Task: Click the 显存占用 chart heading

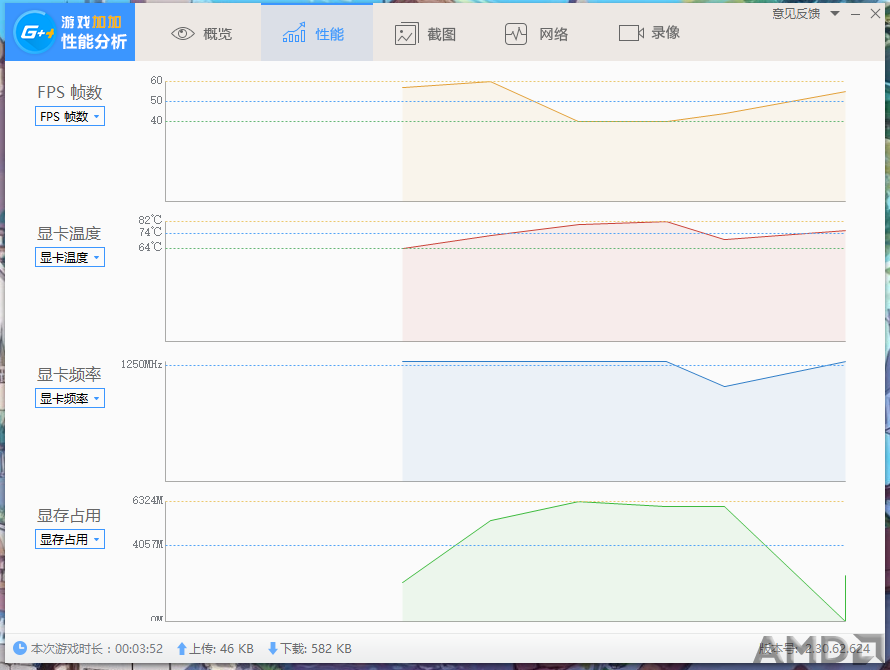Action: click(x=69, y=515)
